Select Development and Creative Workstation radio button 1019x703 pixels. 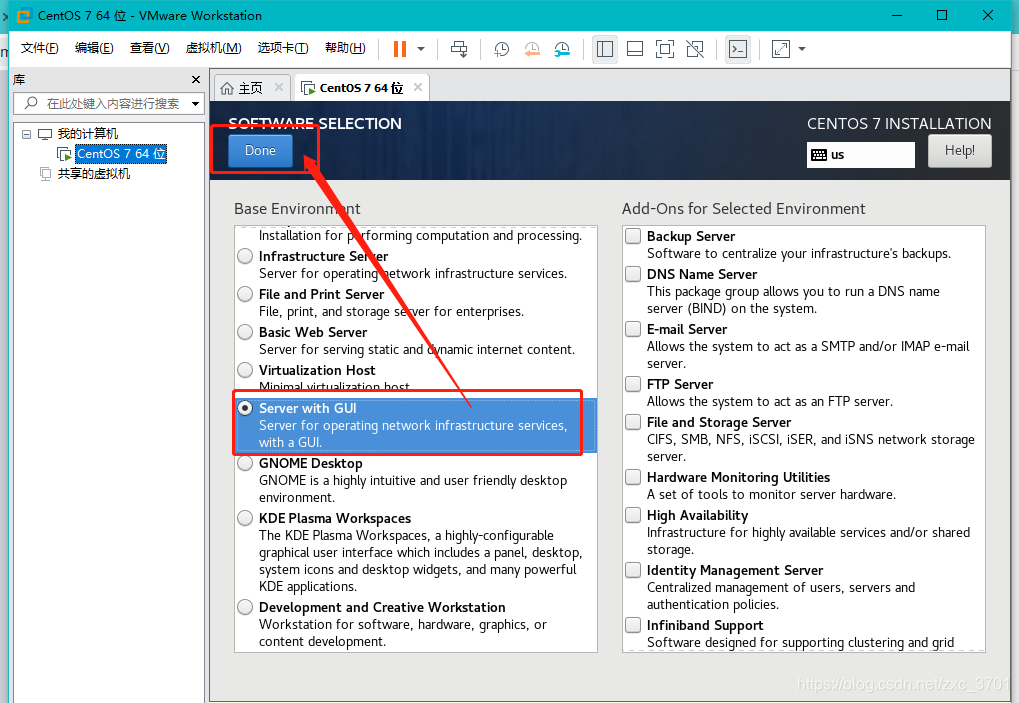click(245, 607)
